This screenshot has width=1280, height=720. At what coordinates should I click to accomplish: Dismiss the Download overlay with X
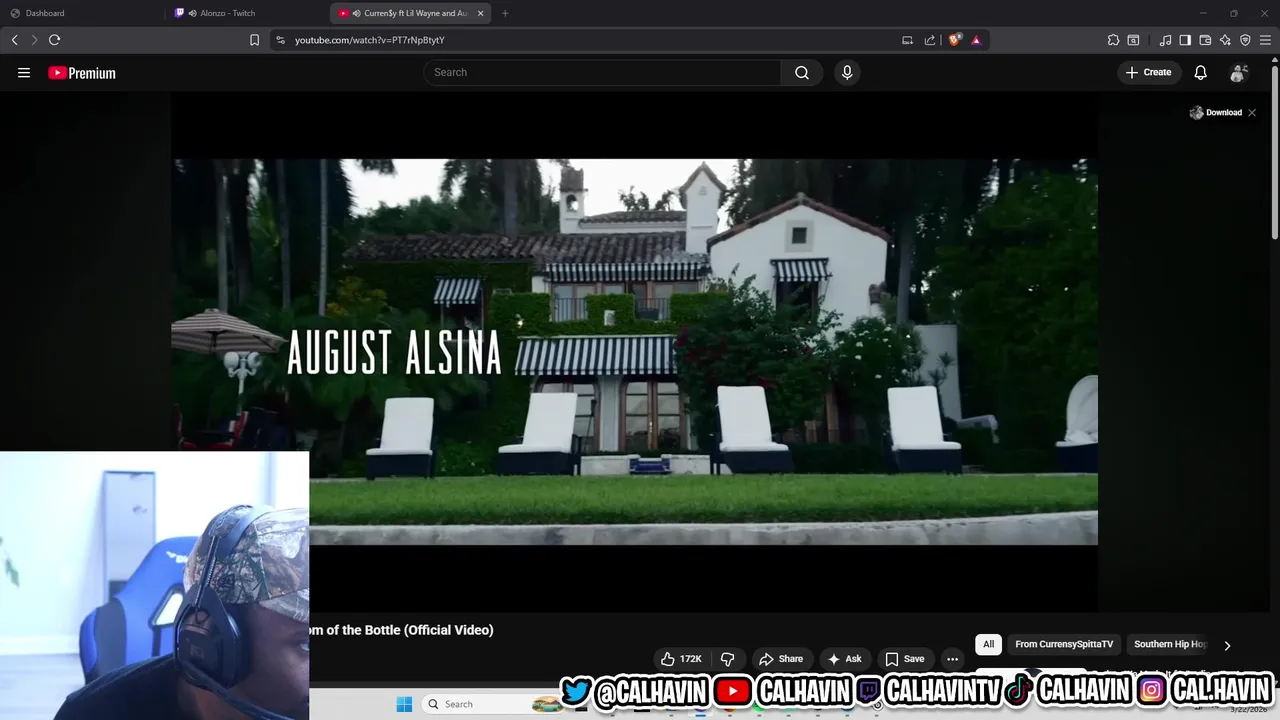click(1252, 112)
